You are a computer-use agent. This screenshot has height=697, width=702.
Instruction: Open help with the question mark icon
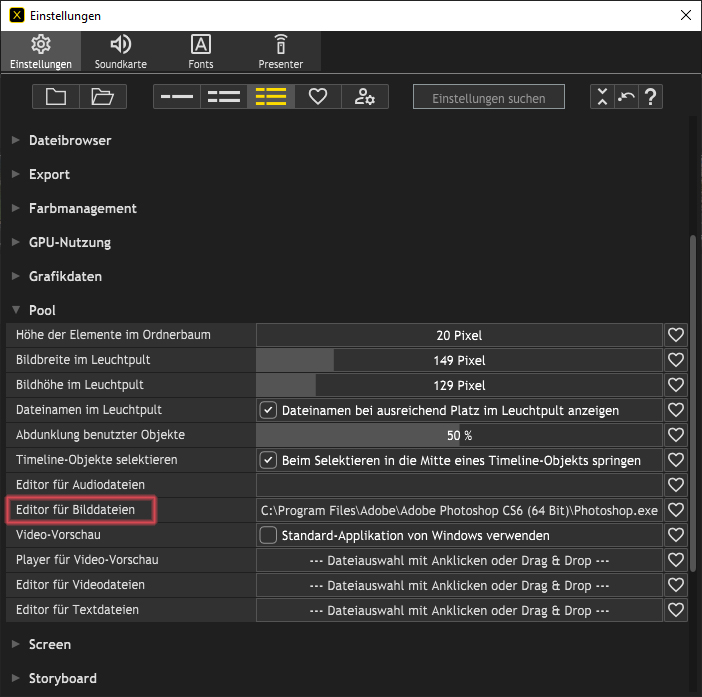point(651,97)
